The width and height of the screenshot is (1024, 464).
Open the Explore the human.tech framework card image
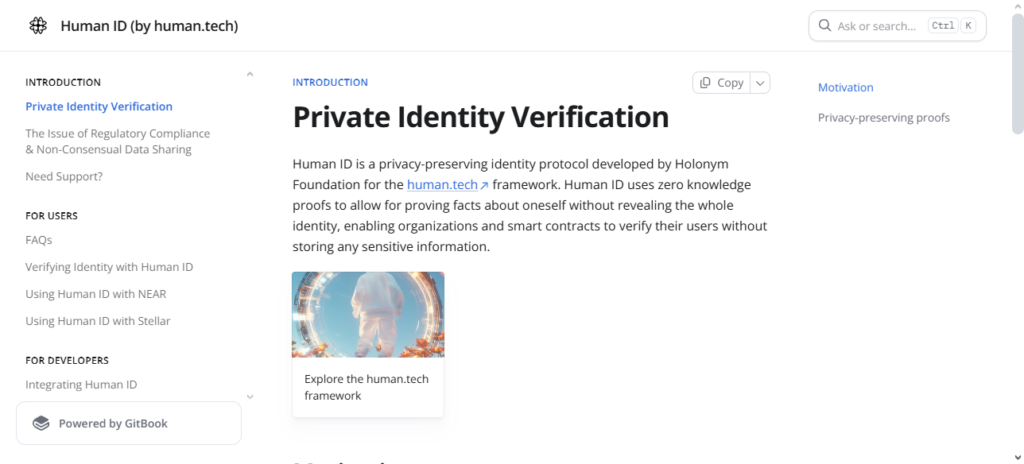[x=368, y=315]
